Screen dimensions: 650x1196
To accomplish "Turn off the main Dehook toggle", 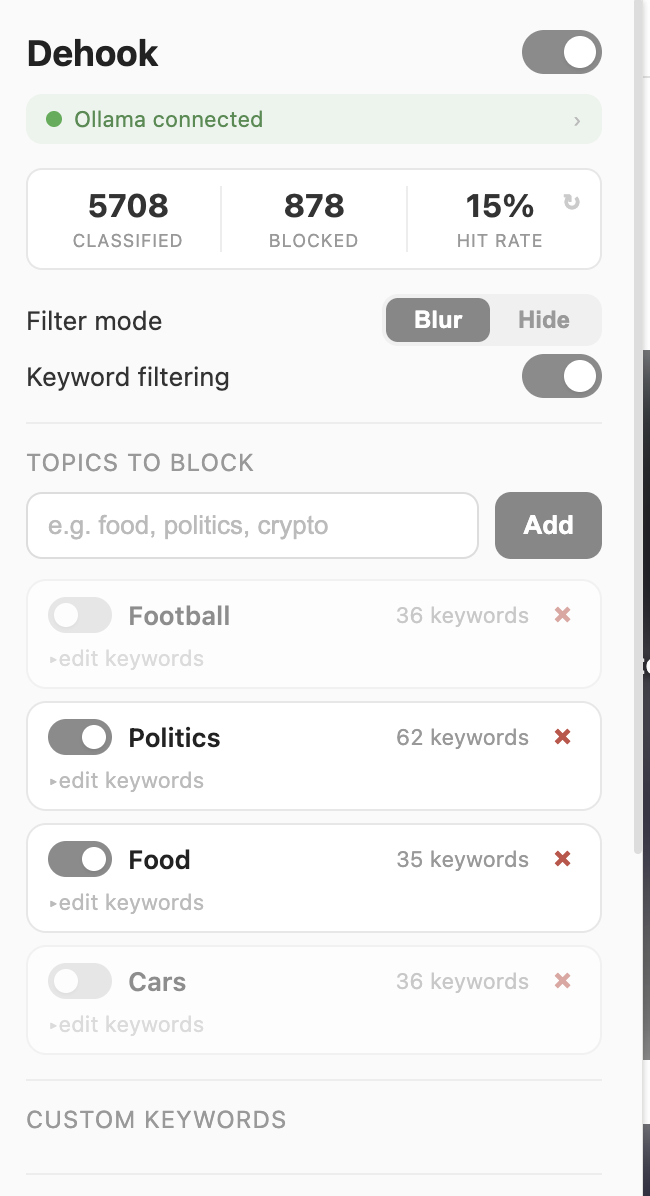I will coord(561,52).
